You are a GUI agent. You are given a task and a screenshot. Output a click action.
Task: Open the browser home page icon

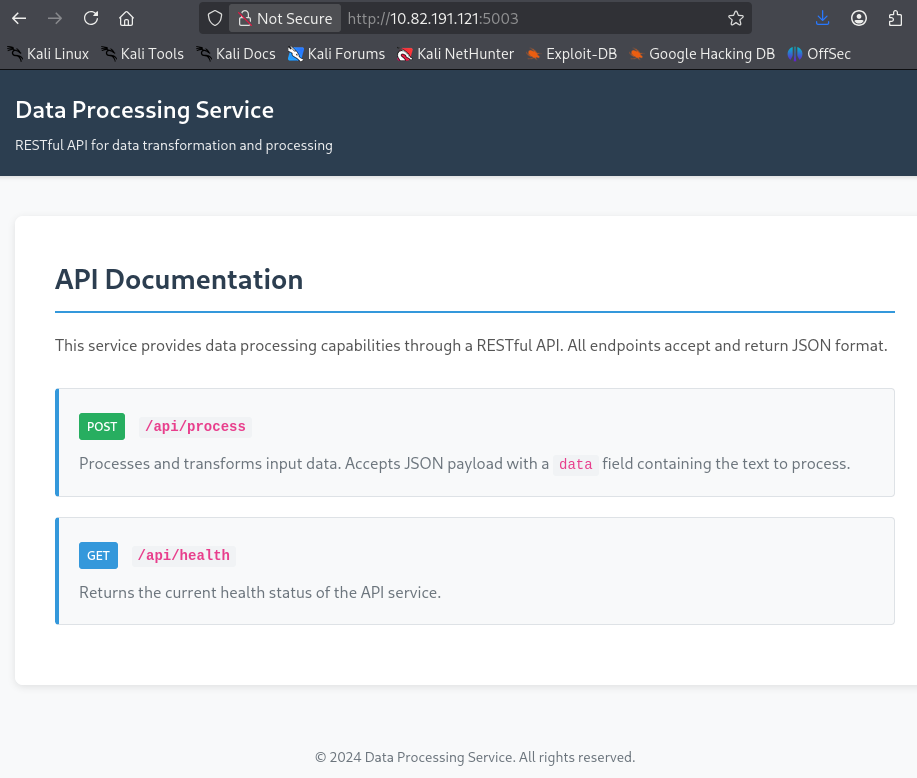click(x=126, y=19)
